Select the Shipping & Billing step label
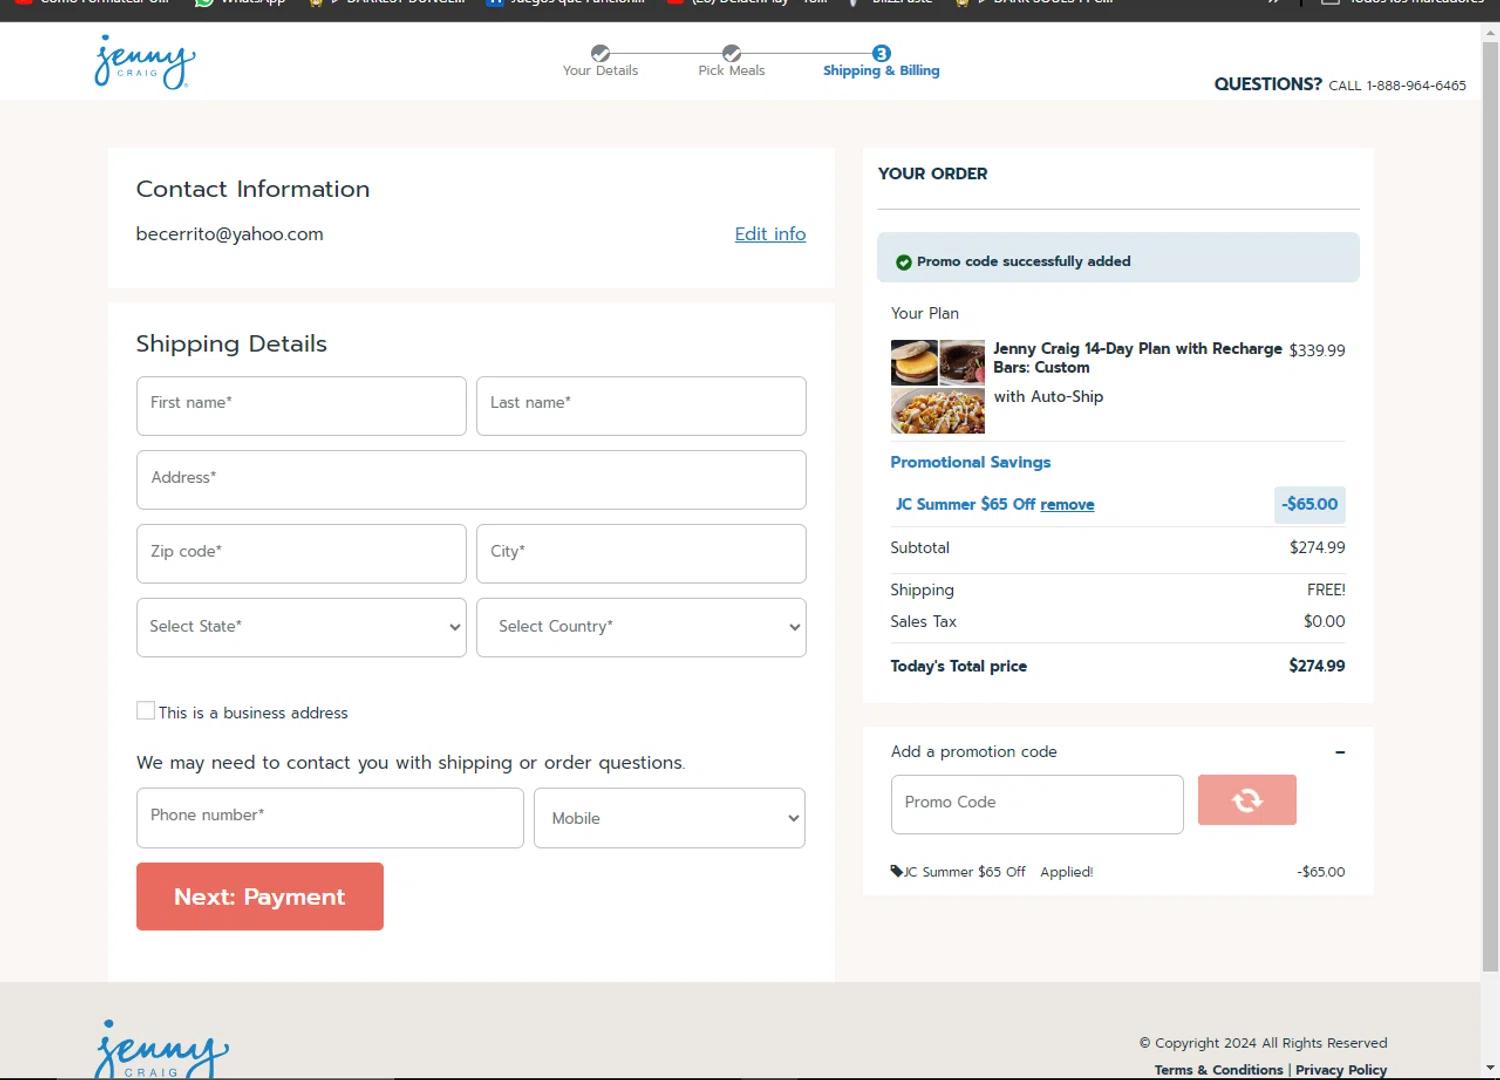This screenshot has height=1080, width=1500. coord(881,70)
